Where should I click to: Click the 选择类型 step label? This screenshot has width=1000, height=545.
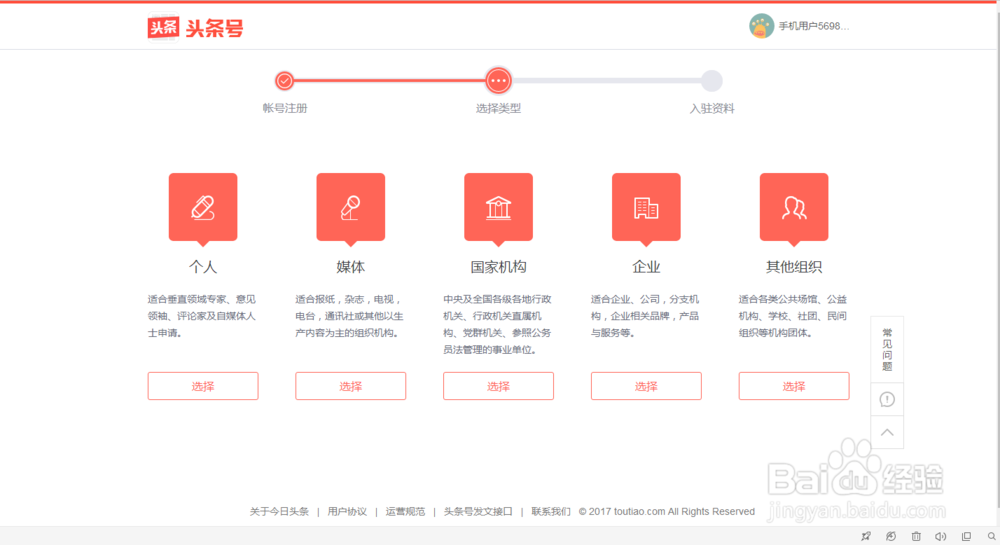coord(498,108)
